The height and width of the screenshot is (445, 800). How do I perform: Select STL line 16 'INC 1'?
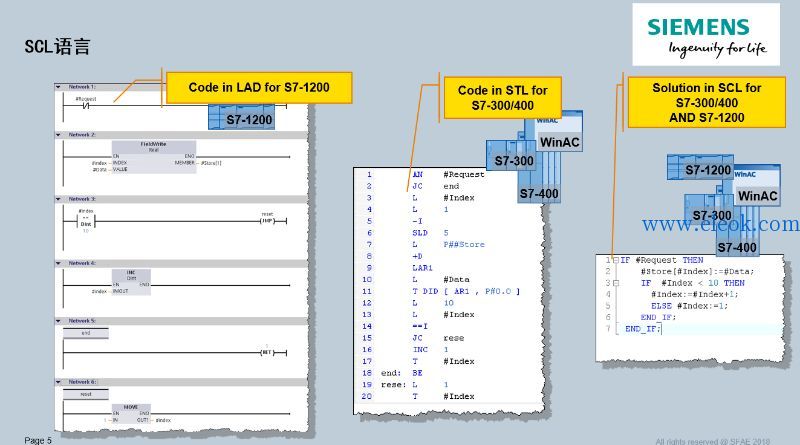[431, 350]
